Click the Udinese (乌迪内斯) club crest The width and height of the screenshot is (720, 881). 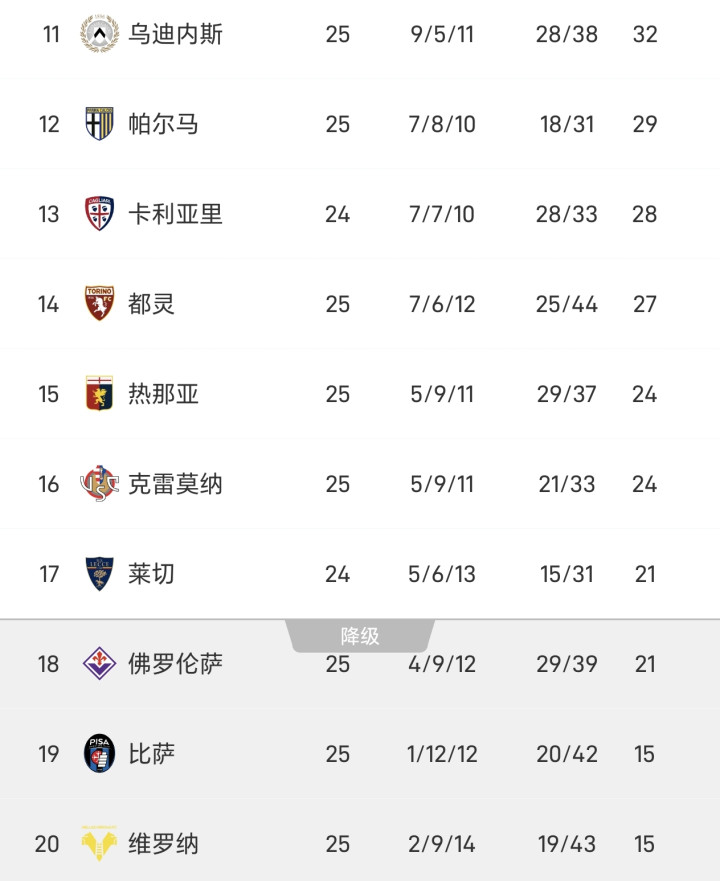[x=99, y=34]
